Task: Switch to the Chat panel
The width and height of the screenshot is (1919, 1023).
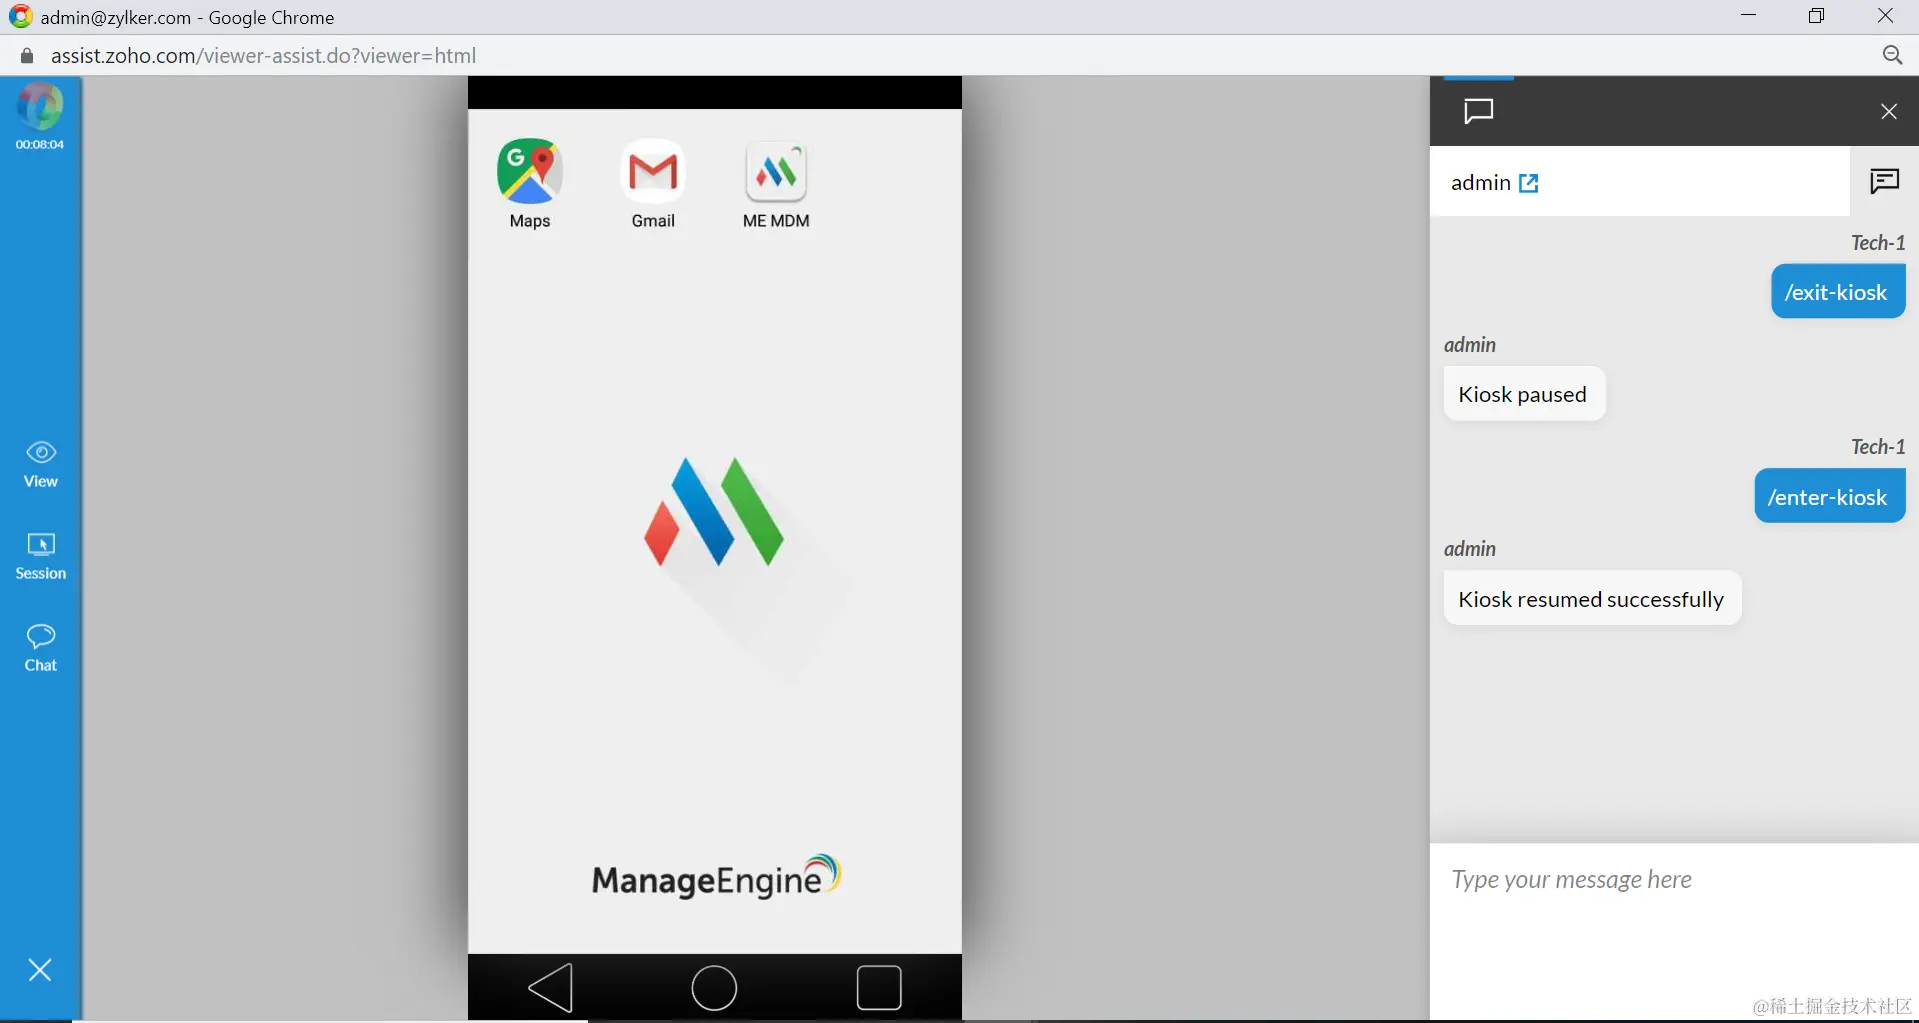Action: coord(39,648)
